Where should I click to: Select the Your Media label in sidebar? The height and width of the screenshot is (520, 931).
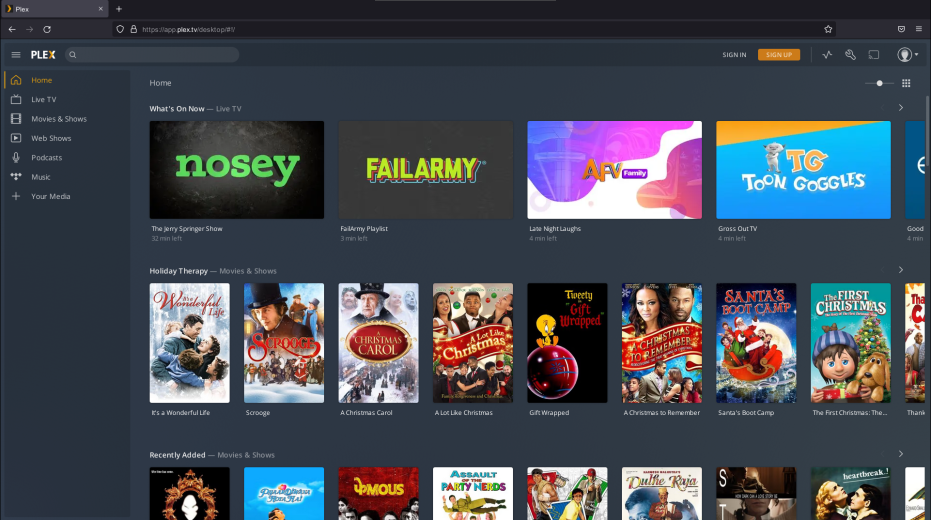50,196
